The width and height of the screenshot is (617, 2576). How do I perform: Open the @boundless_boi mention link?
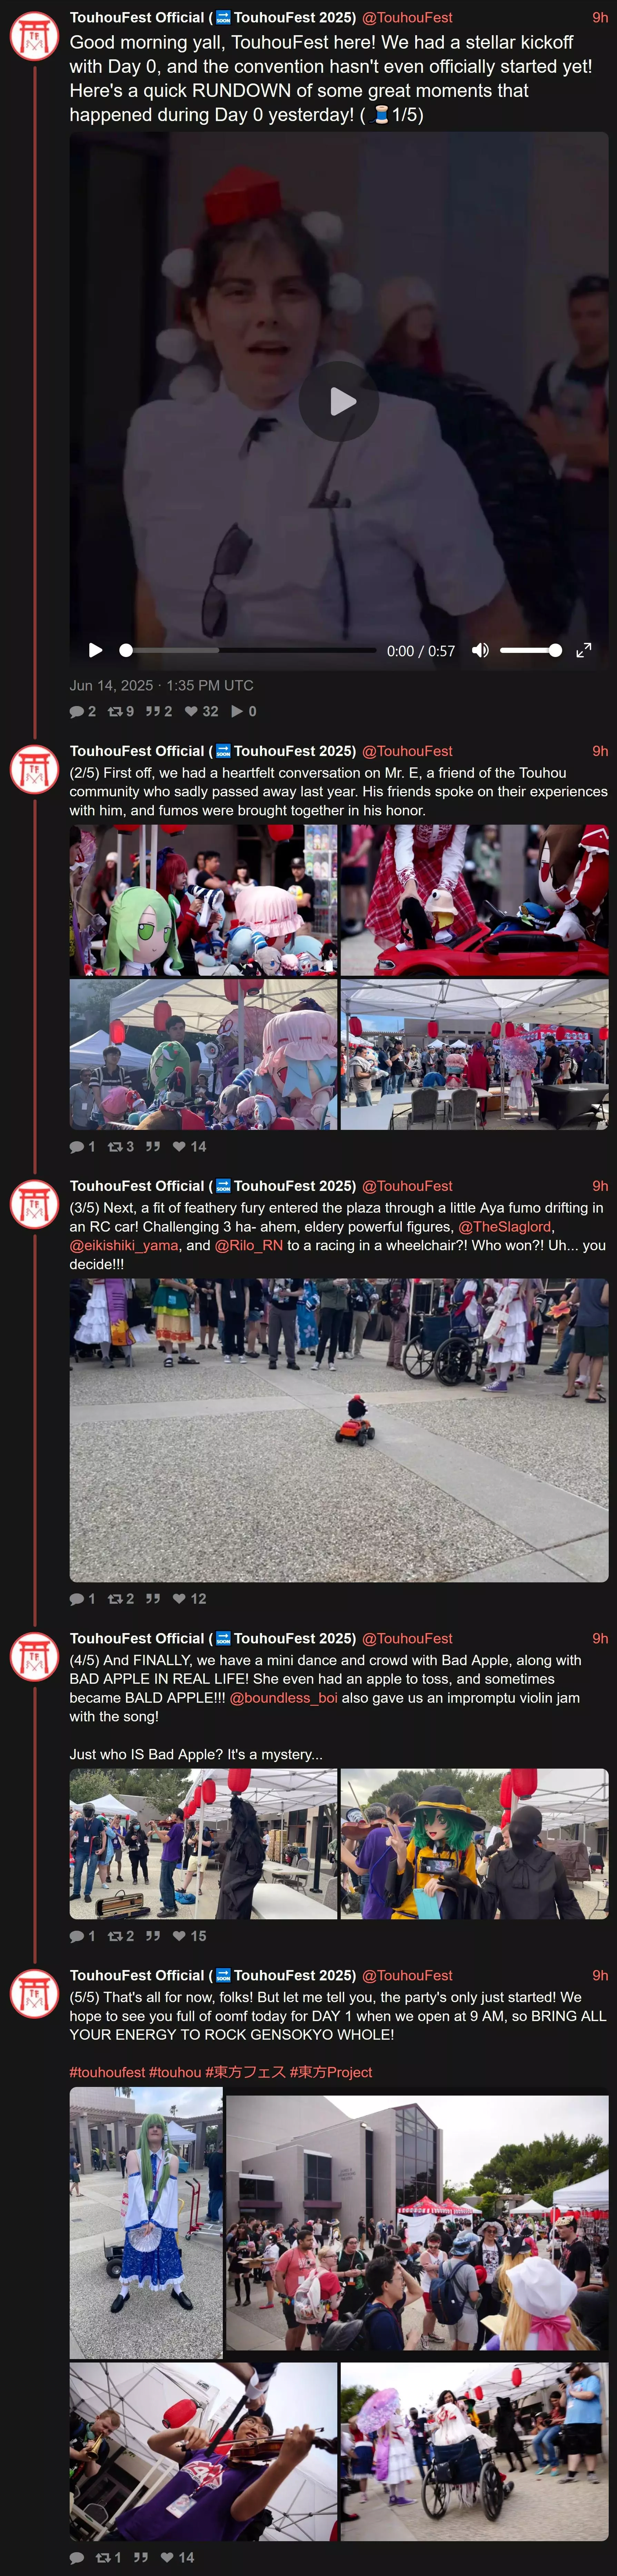284,1697
